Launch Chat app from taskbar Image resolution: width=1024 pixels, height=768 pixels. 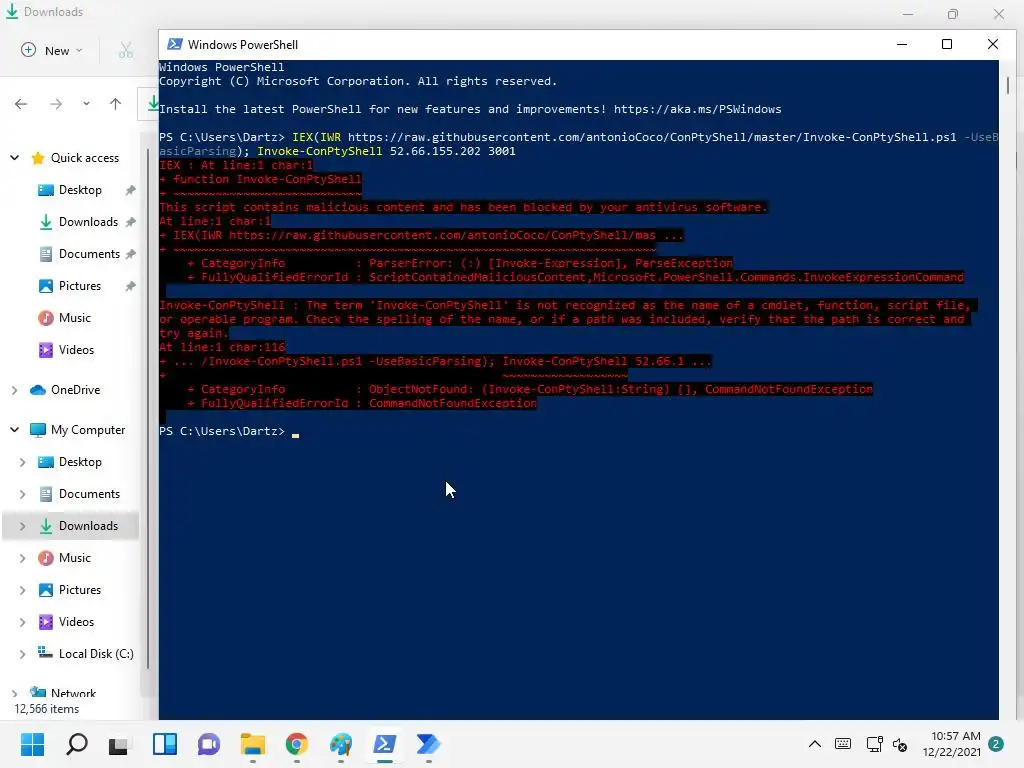(x=209, y=744)
